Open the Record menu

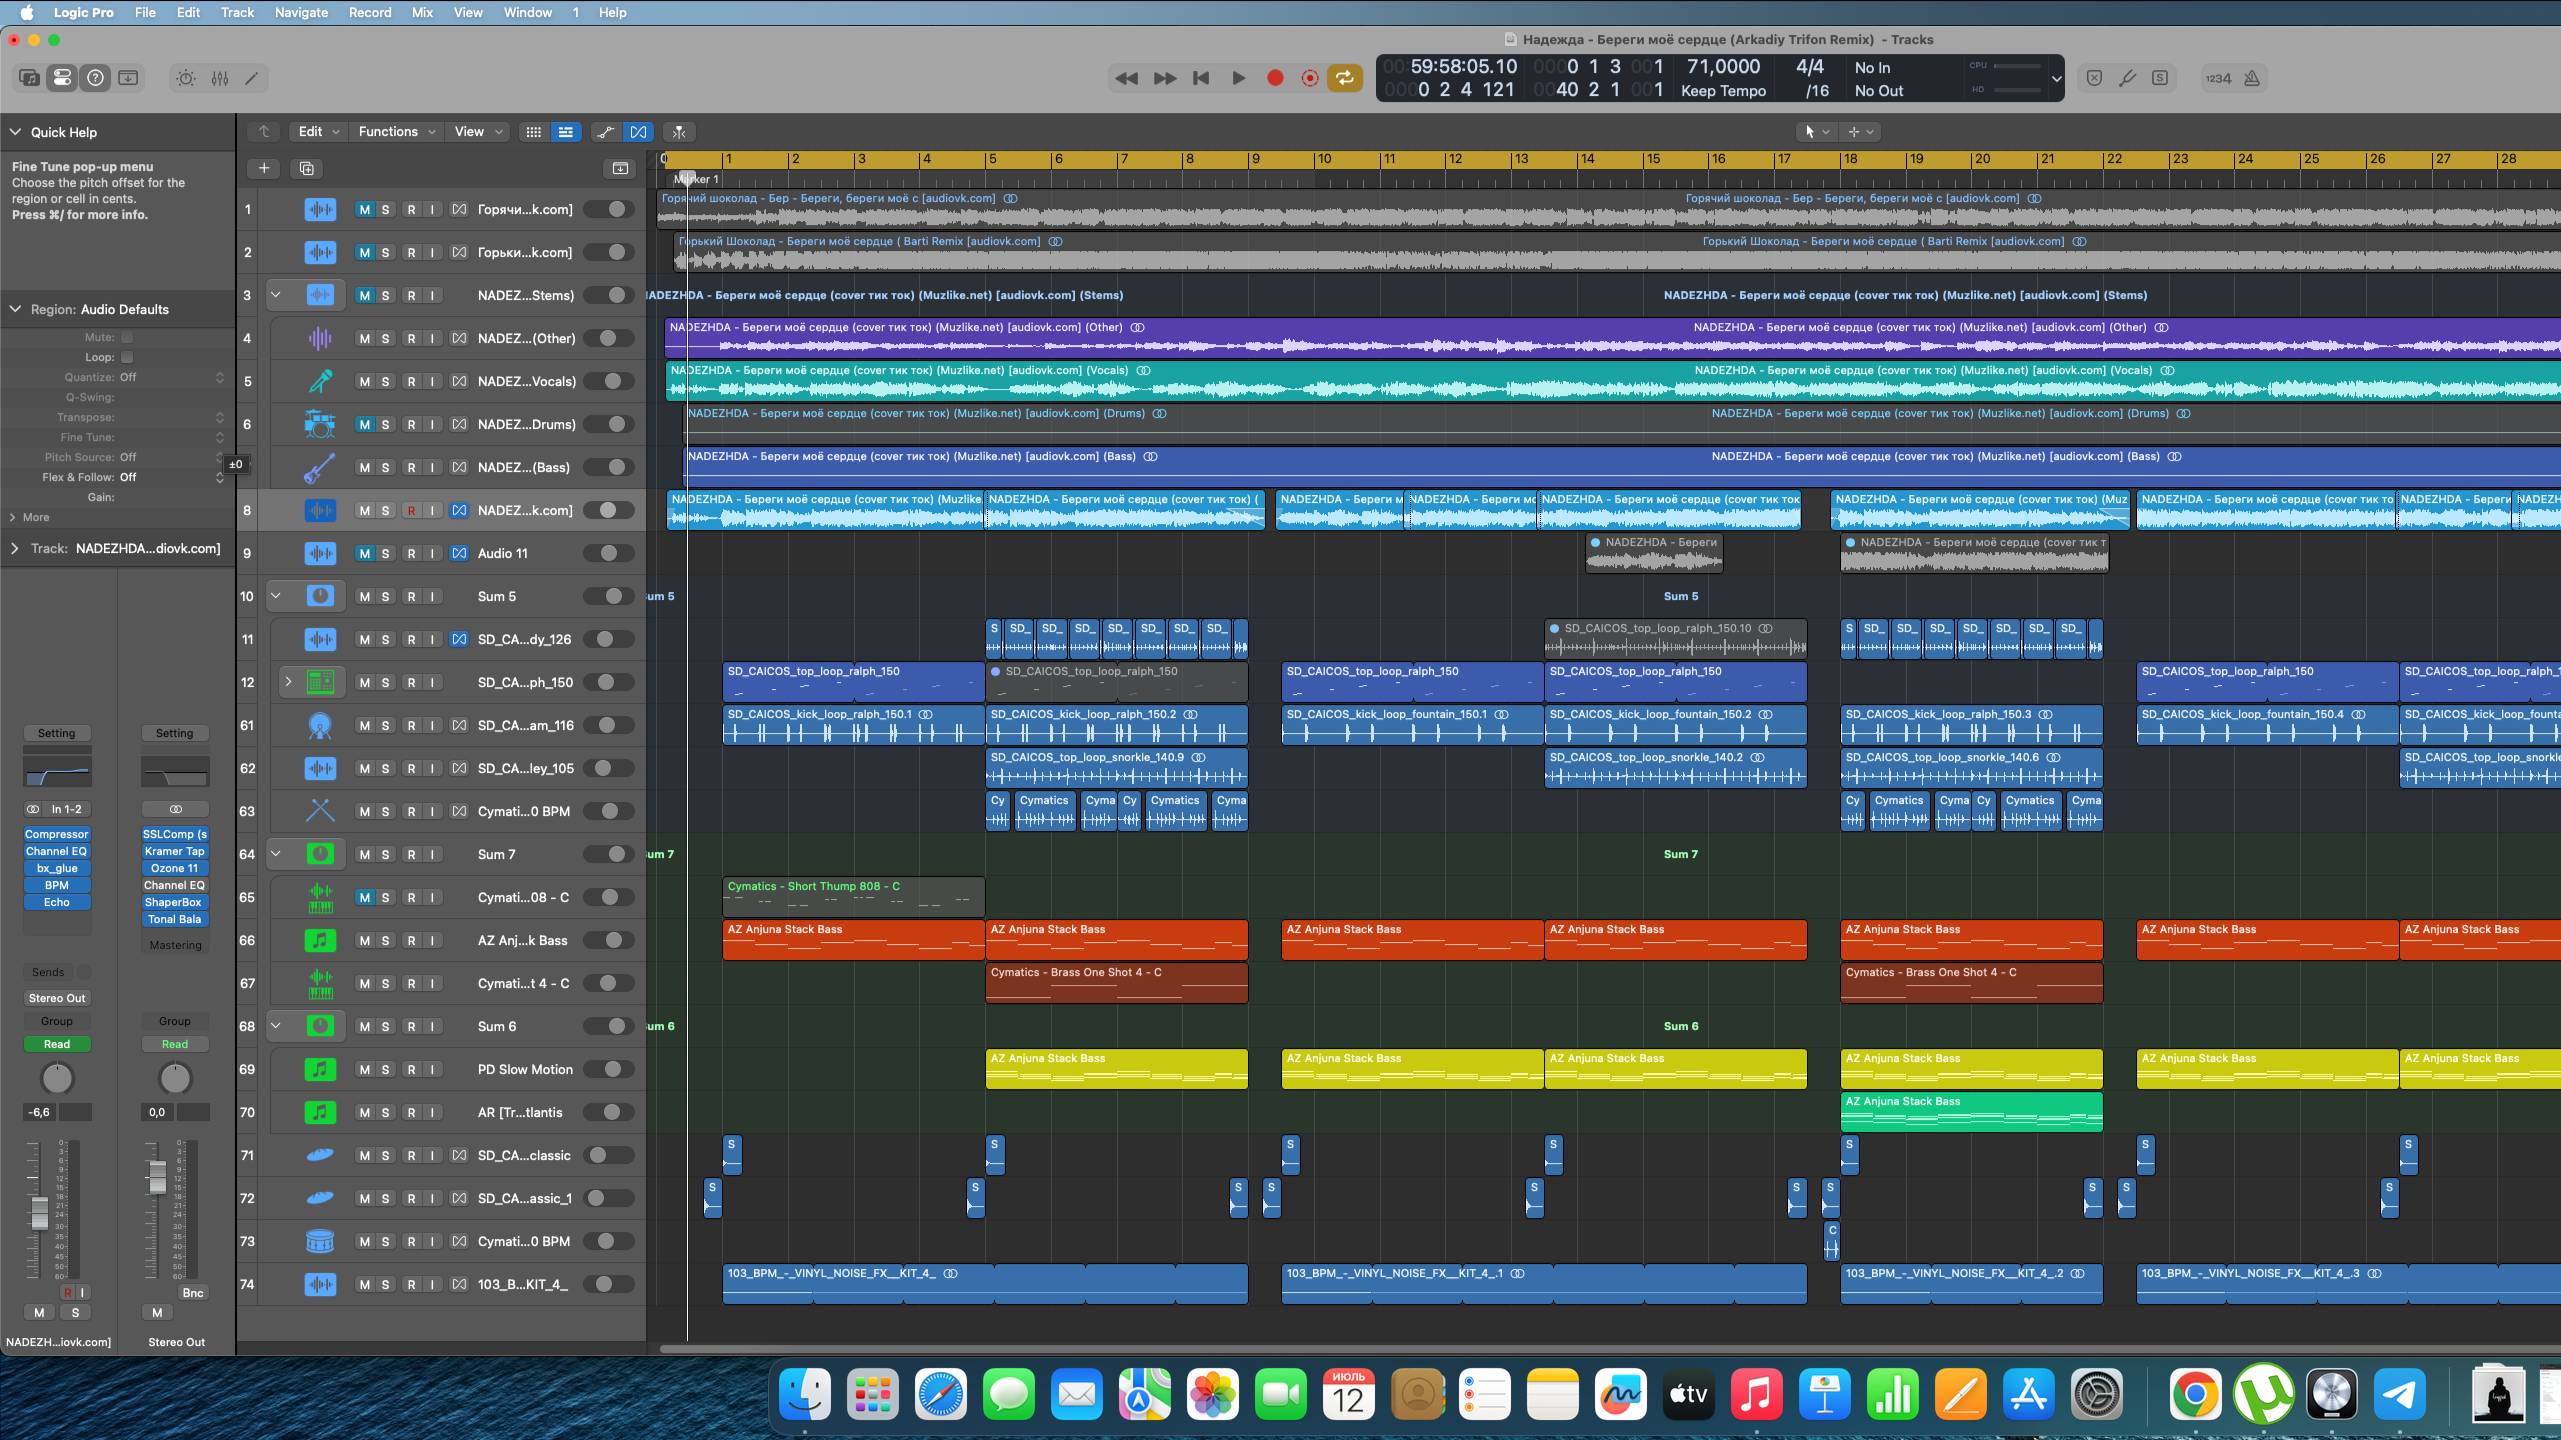(x=370, y=12)
